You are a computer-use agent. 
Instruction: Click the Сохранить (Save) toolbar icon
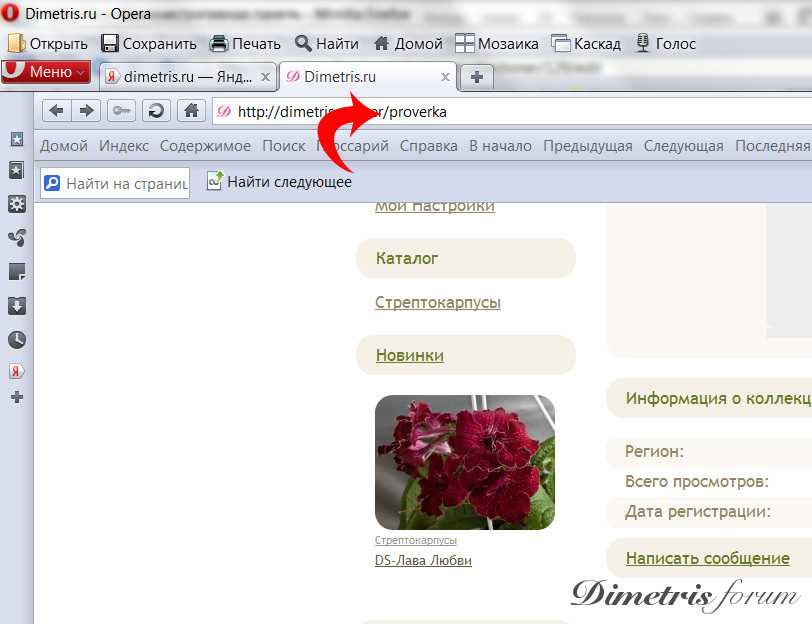110,43
